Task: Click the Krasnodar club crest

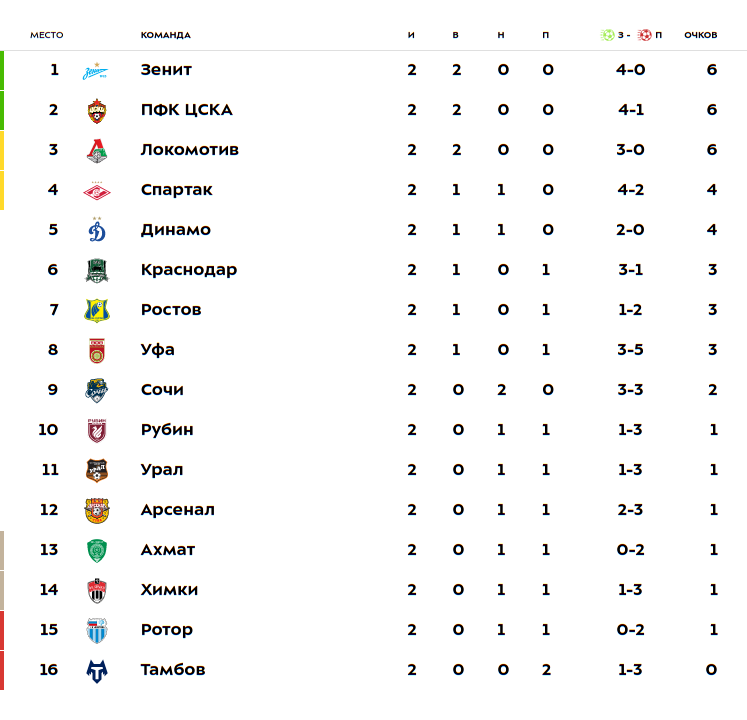Action: coord(97,270)
